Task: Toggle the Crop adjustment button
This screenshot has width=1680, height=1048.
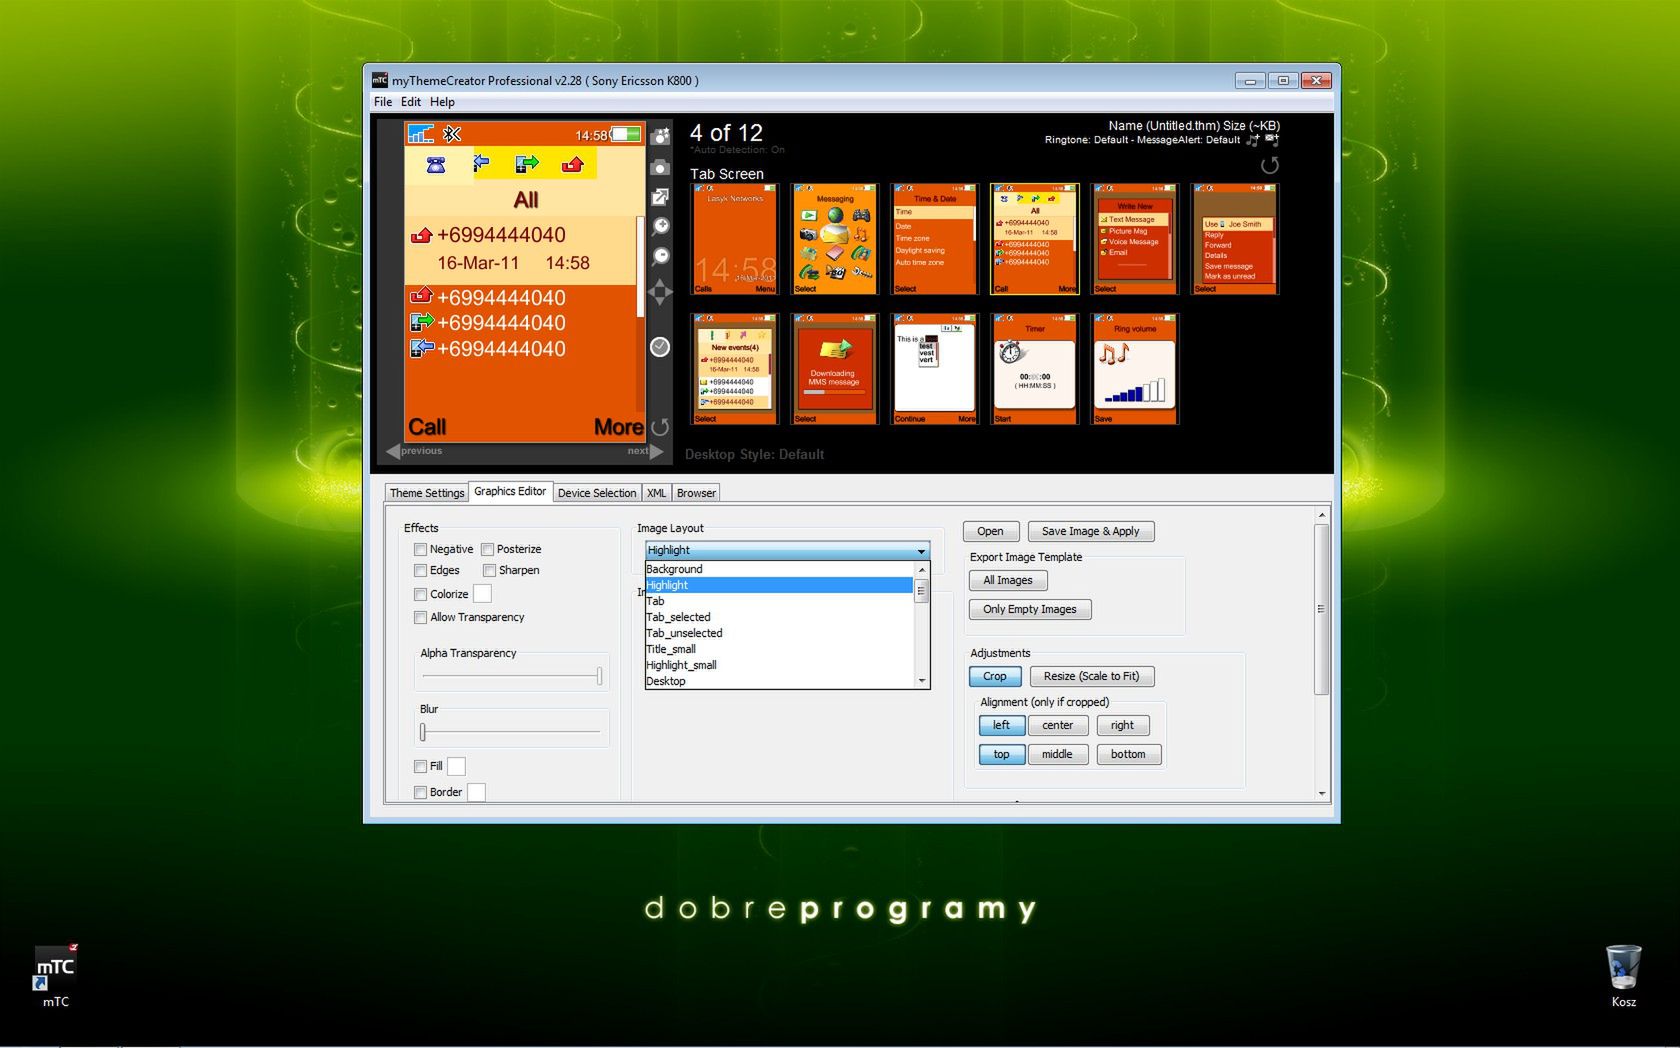Action: [995, 676]
